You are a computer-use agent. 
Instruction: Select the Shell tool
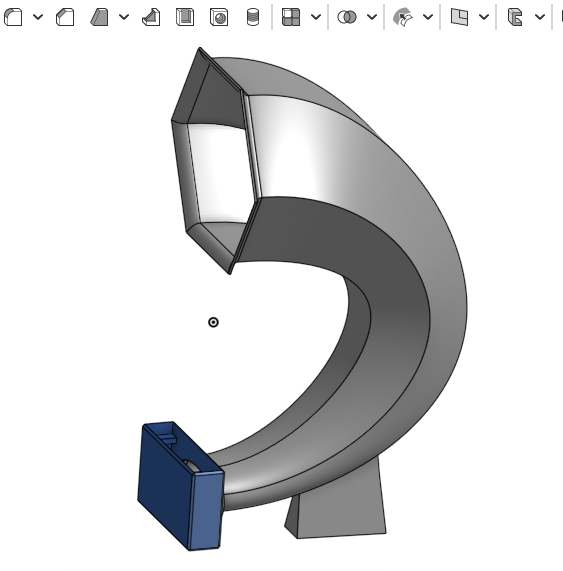(x=185, y=17)
